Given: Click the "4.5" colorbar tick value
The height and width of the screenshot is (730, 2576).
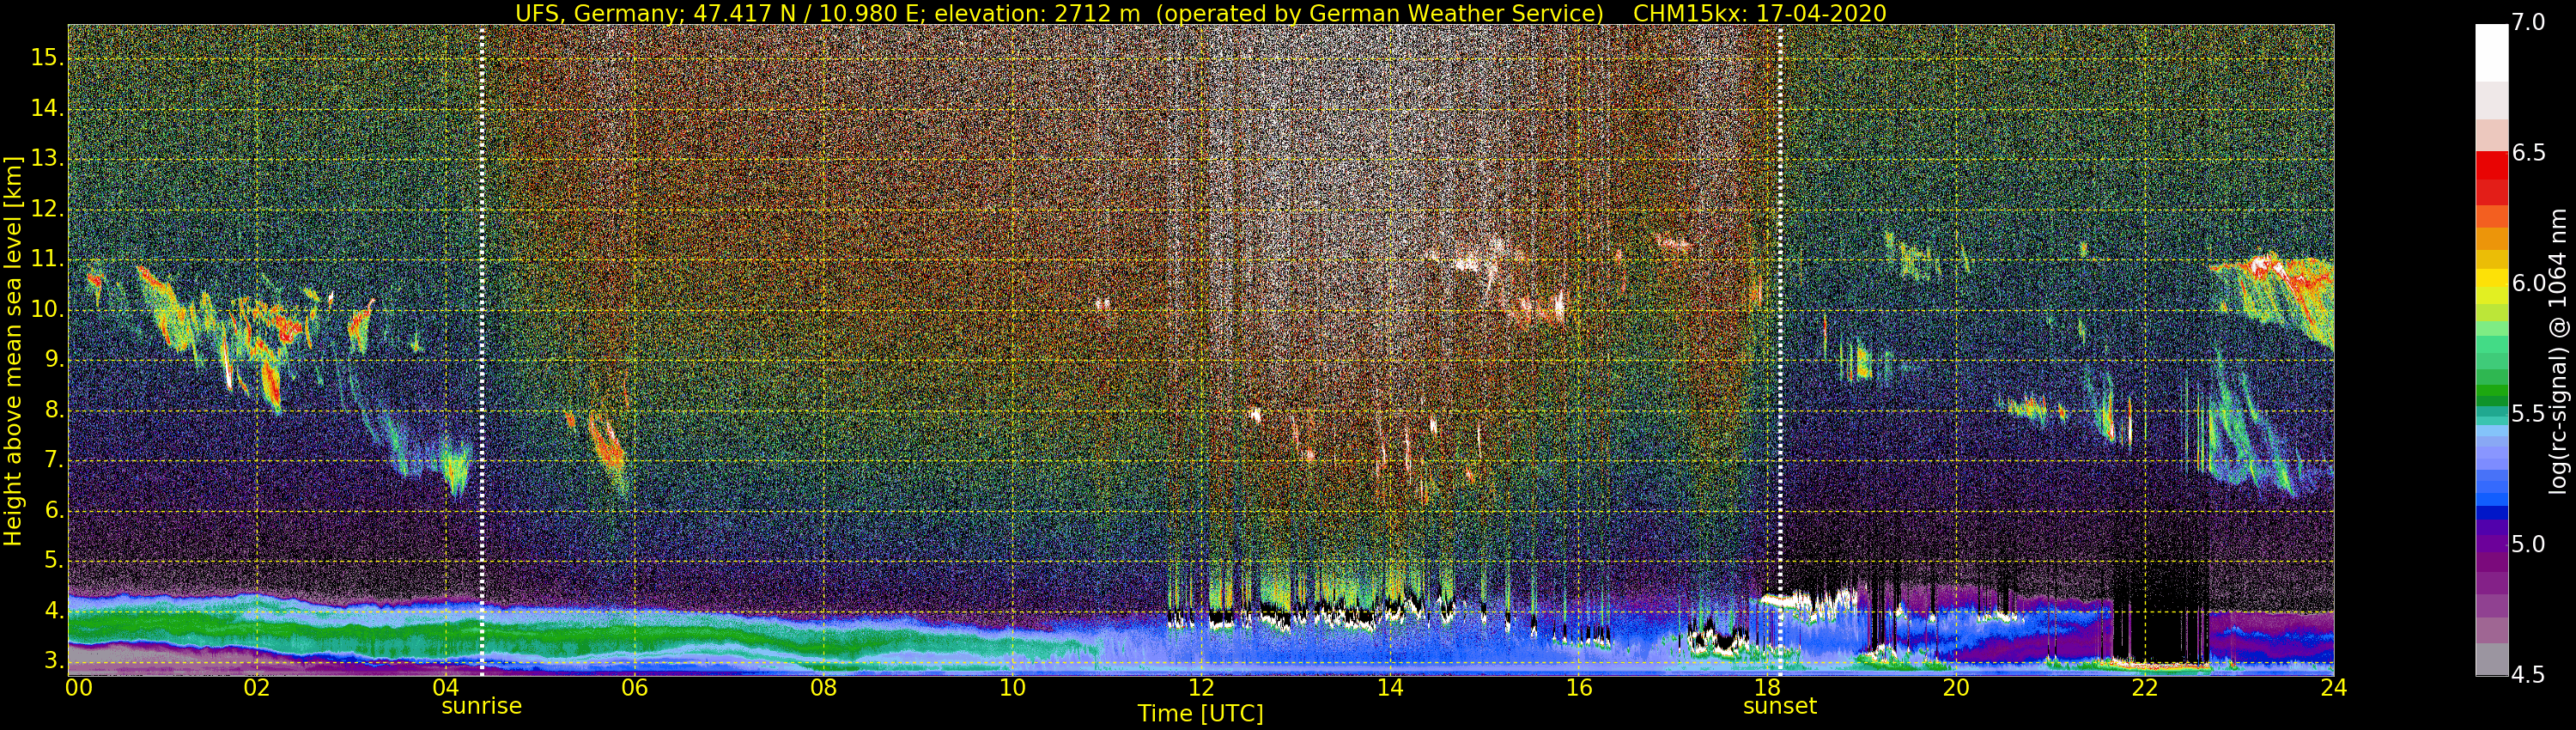Looking at the screenshot, I should (x=2529, y=675).
